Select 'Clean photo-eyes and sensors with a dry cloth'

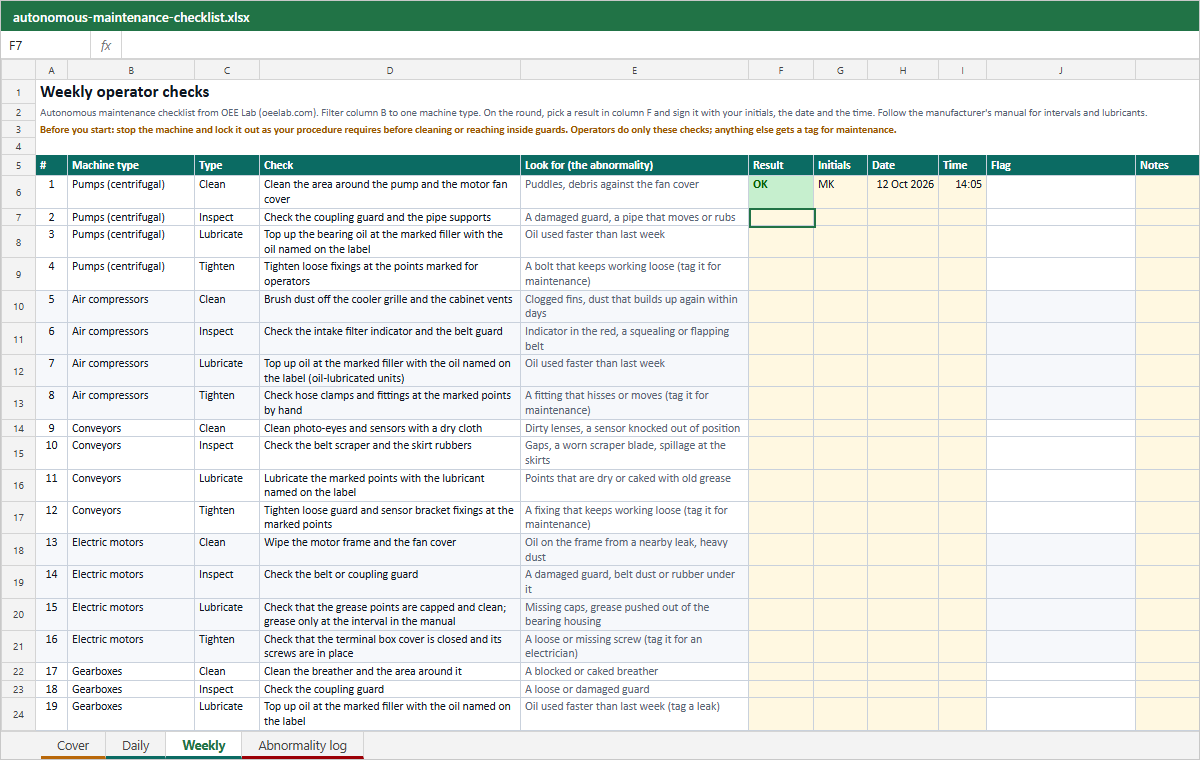tap(390, 428)
